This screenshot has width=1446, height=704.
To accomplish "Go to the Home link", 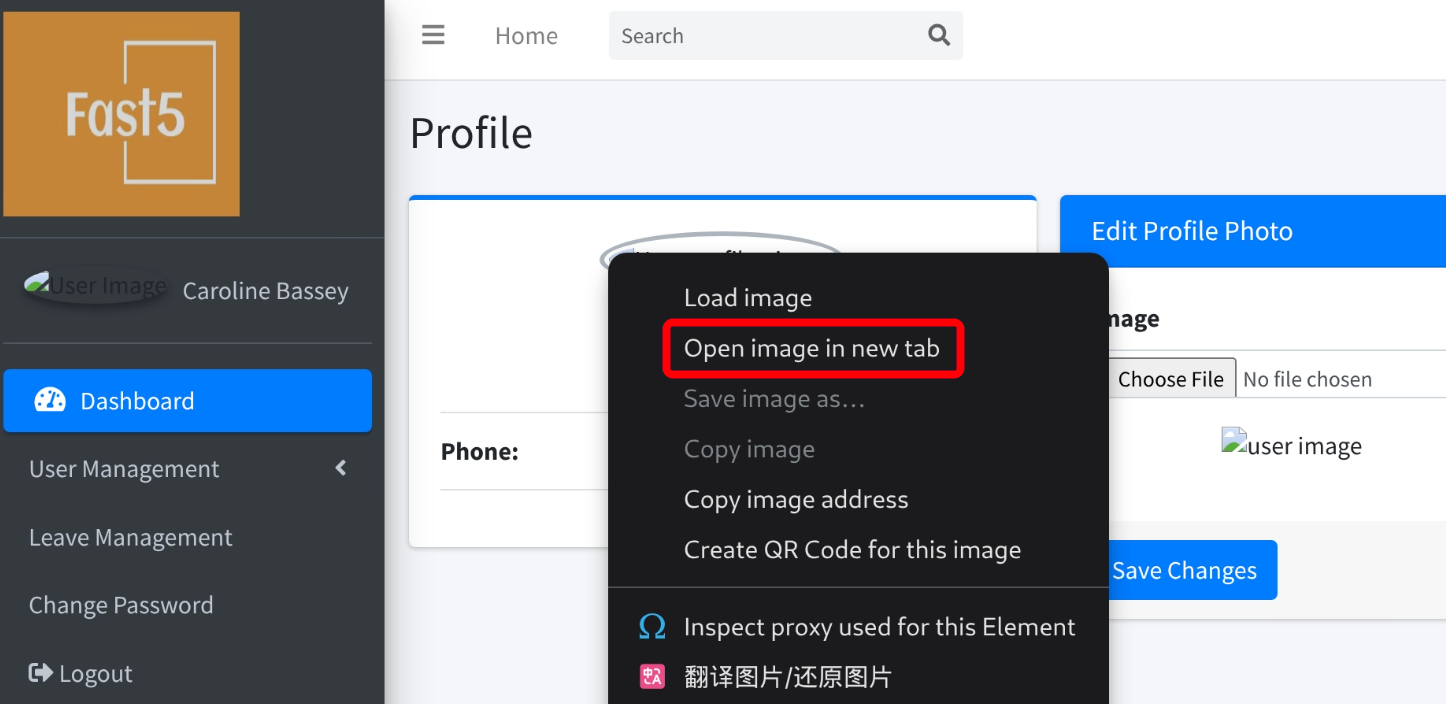I will [526, 36].
